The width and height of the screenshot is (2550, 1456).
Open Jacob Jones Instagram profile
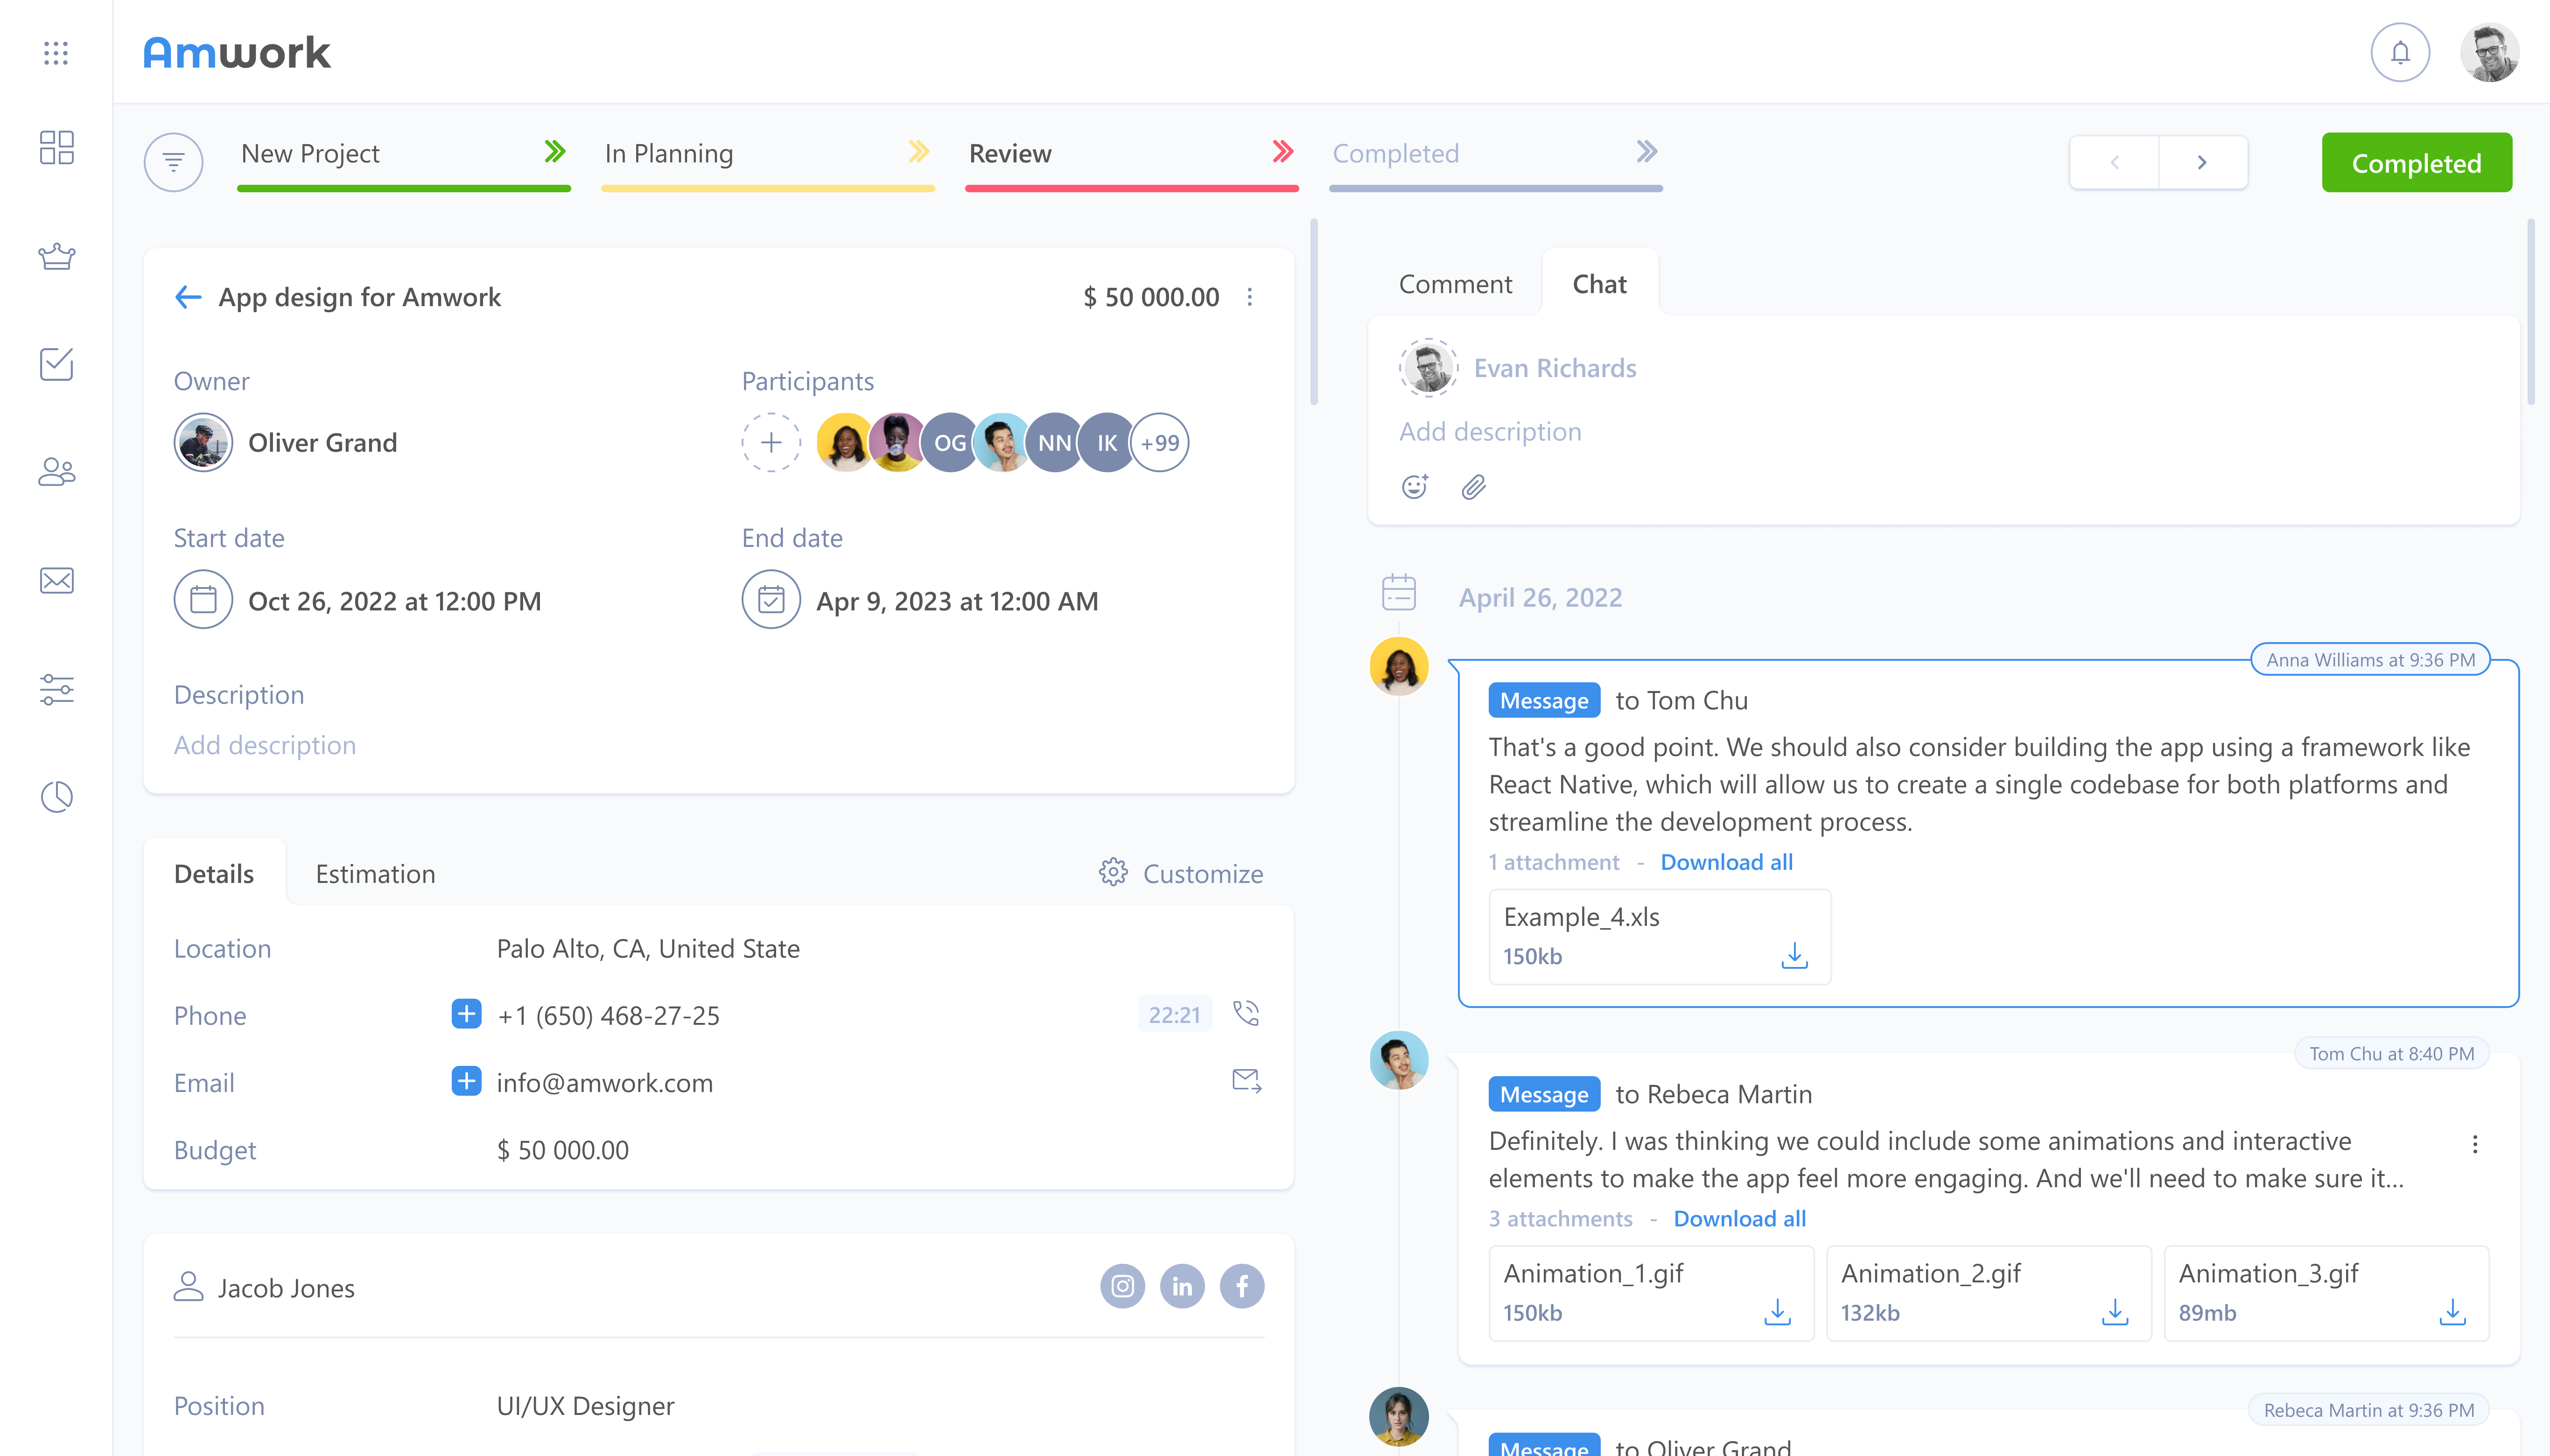(x=1122, y=1286)
